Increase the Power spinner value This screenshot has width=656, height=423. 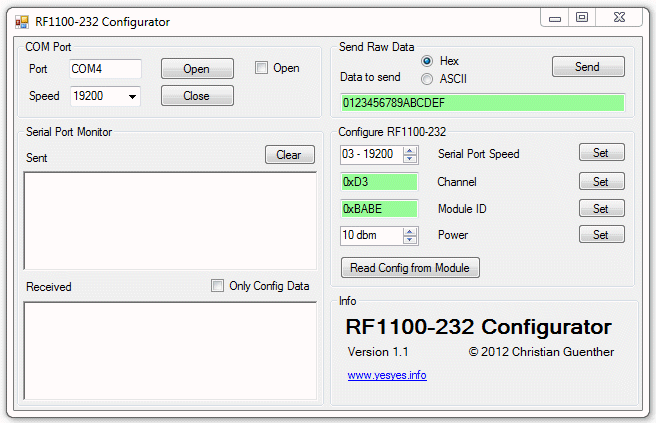click(x=410, y=231)
